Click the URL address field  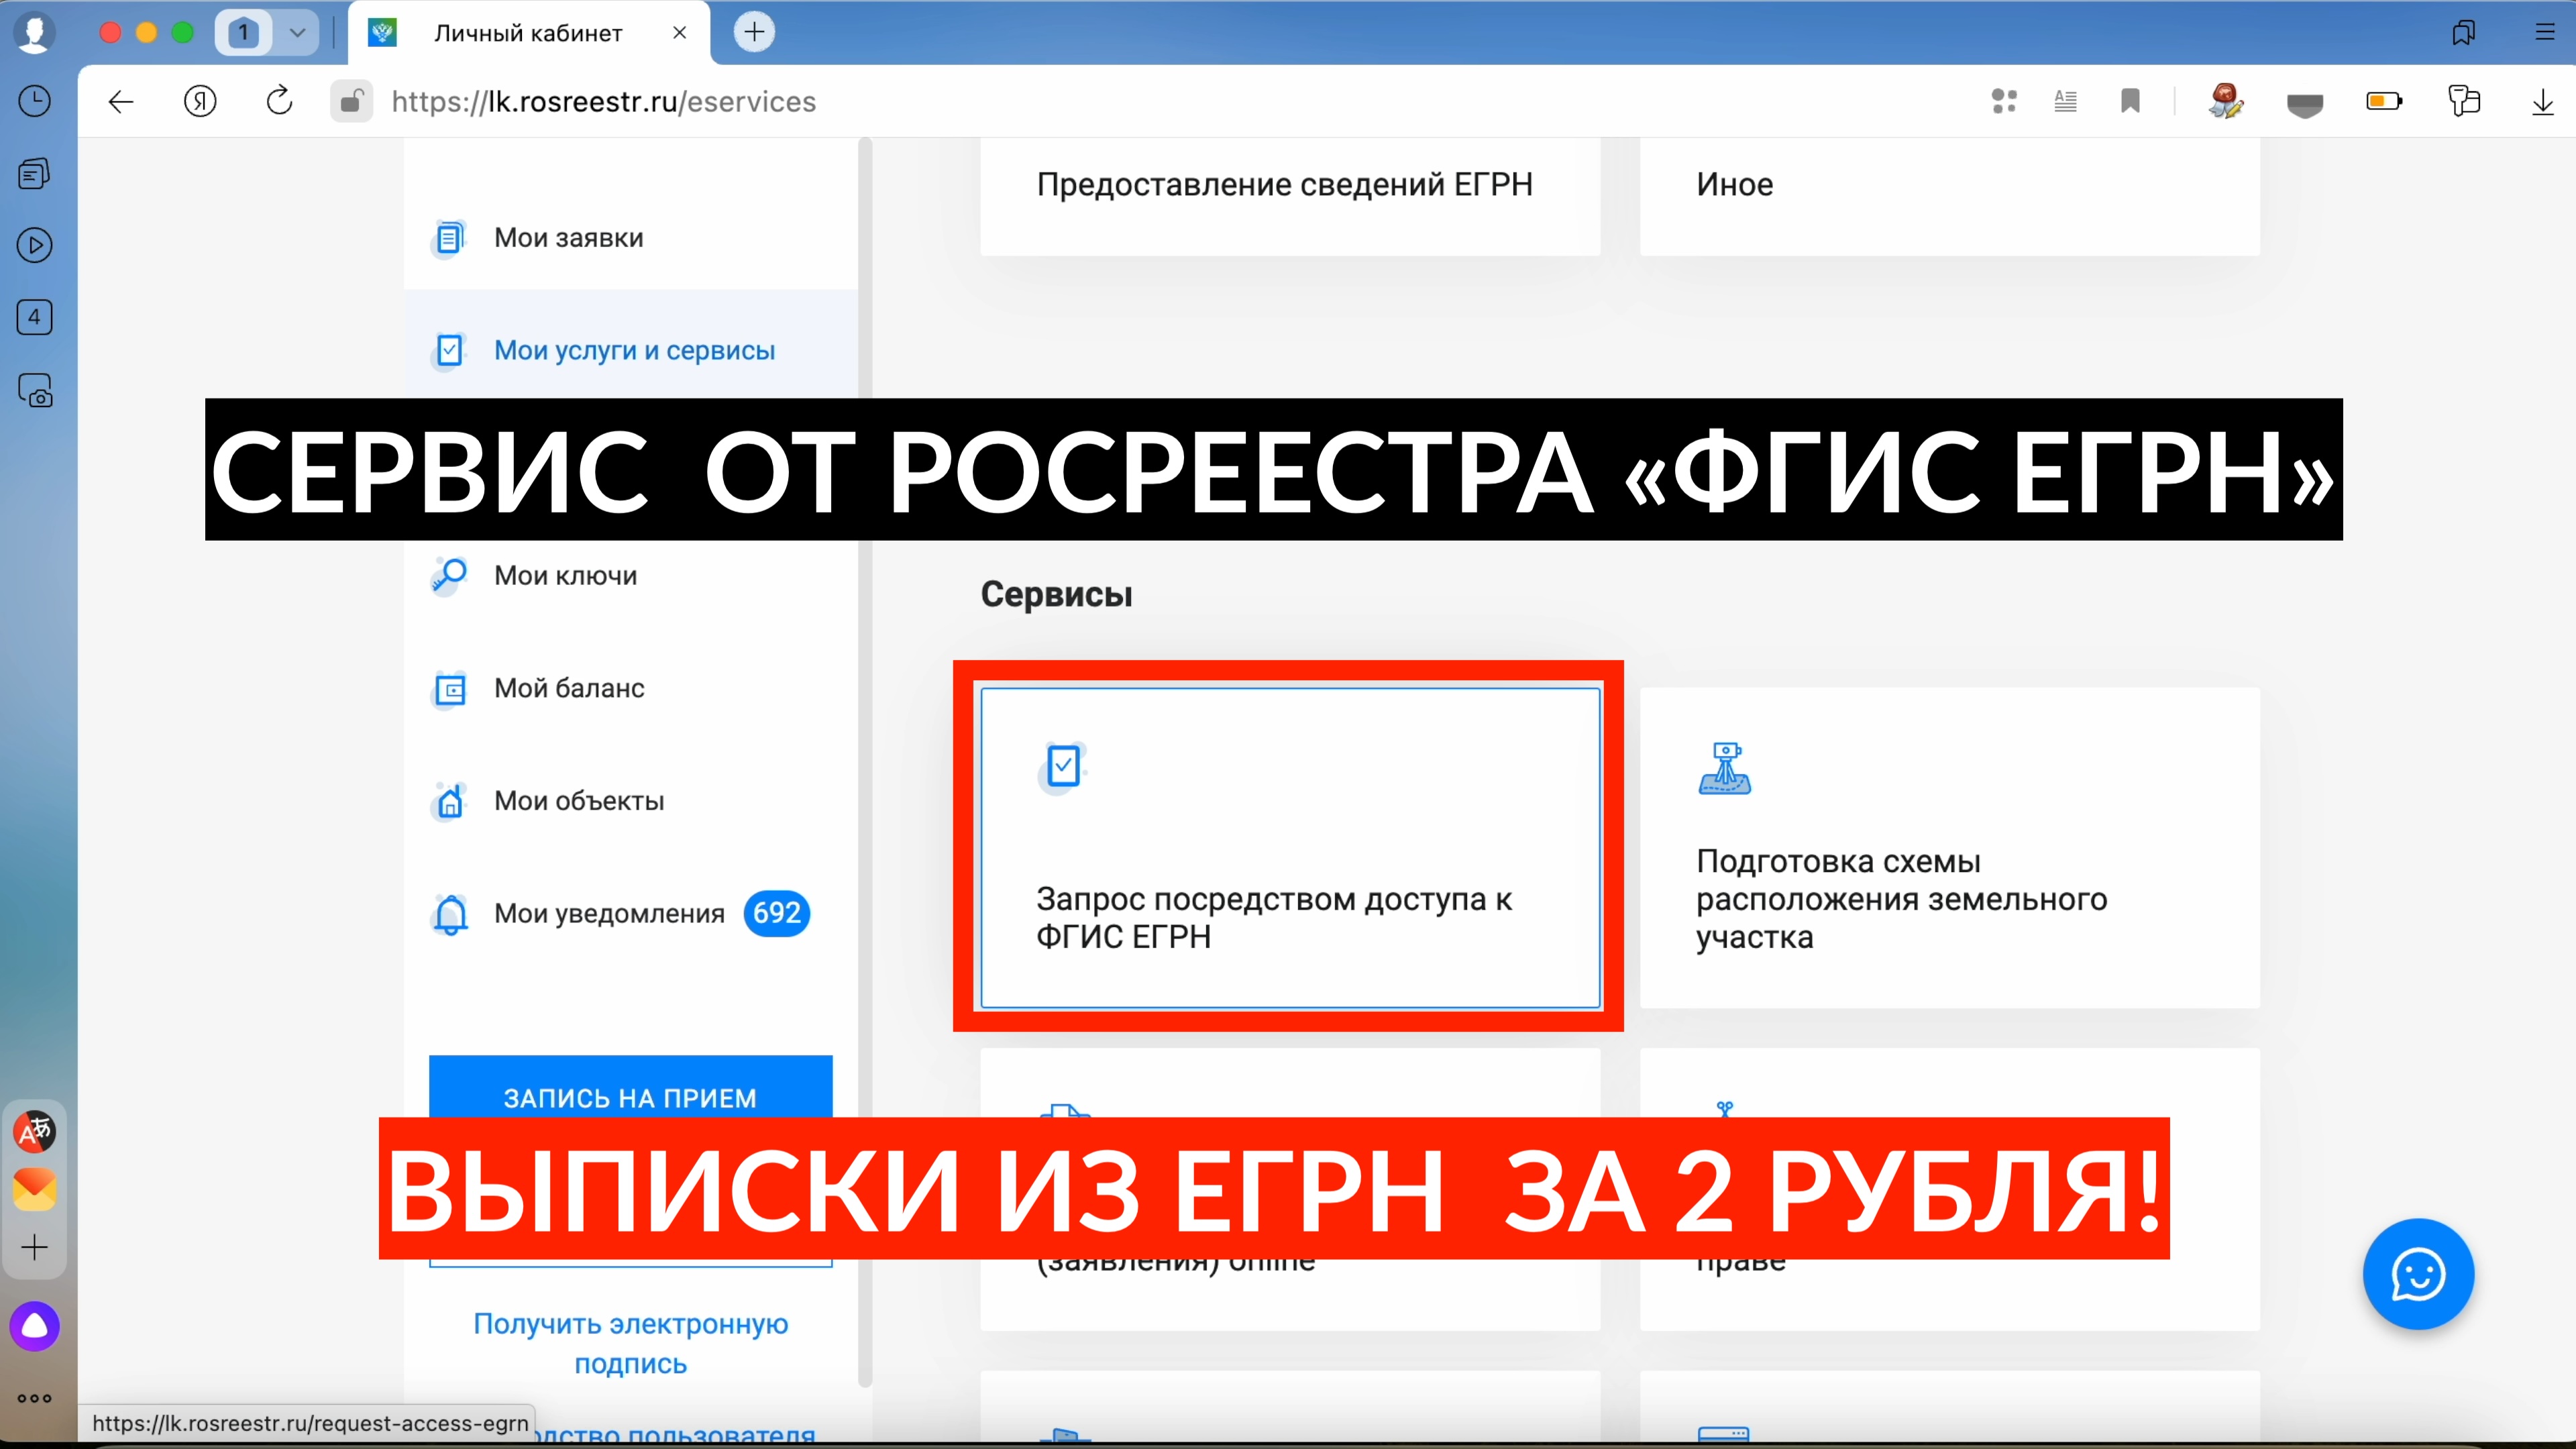coord(603,101)
